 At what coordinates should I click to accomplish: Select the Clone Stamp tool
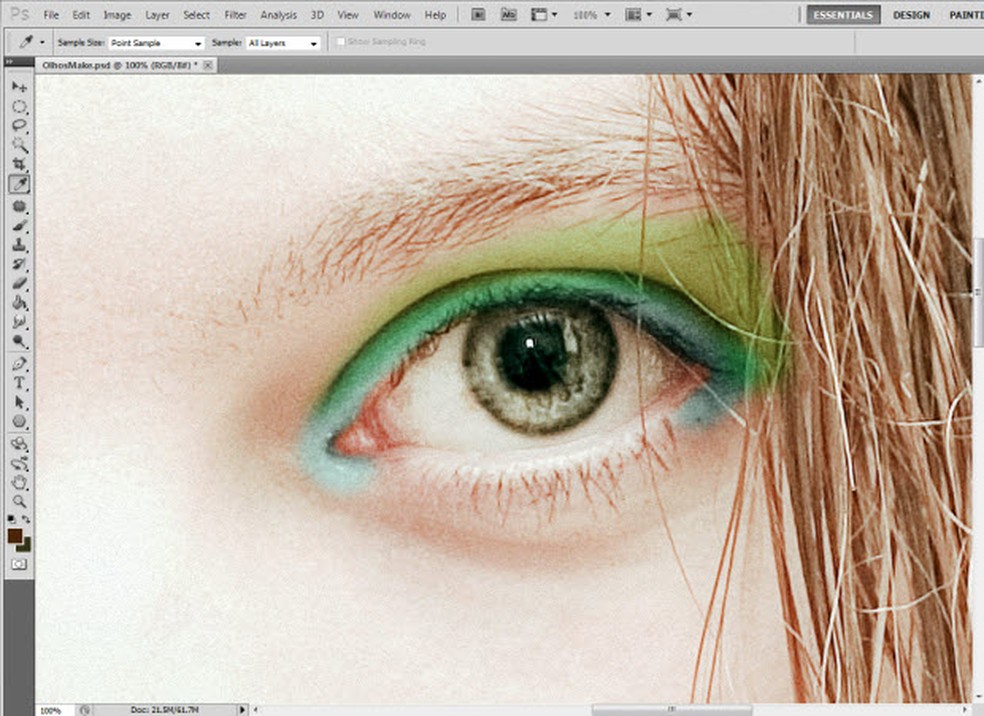[x=19, y=244]
